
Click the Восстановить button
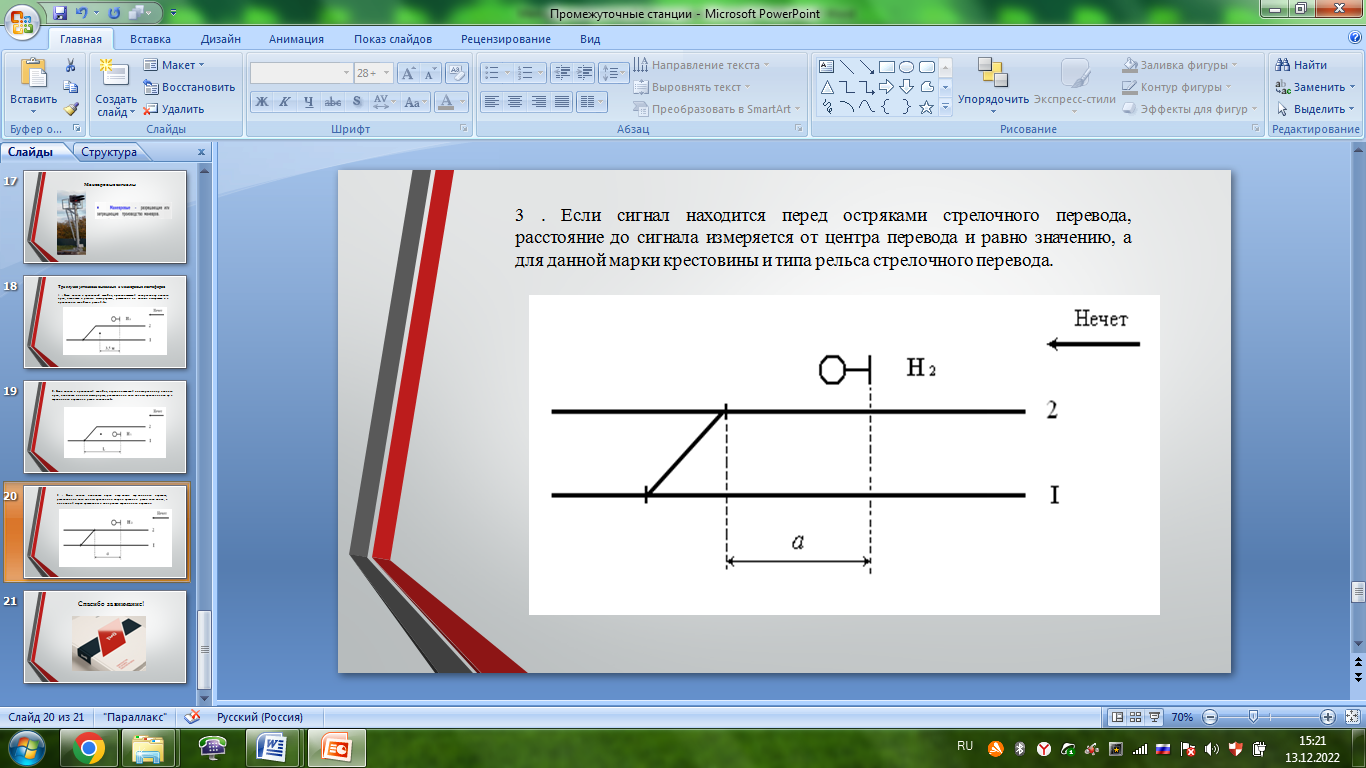click(189, 87)
